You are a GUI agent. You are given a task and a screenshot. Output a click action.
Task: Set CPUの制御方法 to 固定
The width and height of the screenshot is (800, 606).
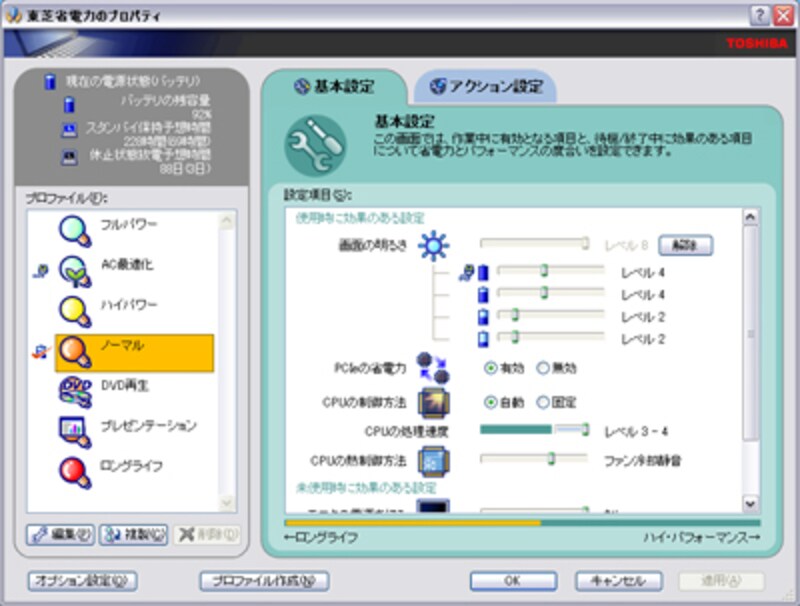pos(544,402)
